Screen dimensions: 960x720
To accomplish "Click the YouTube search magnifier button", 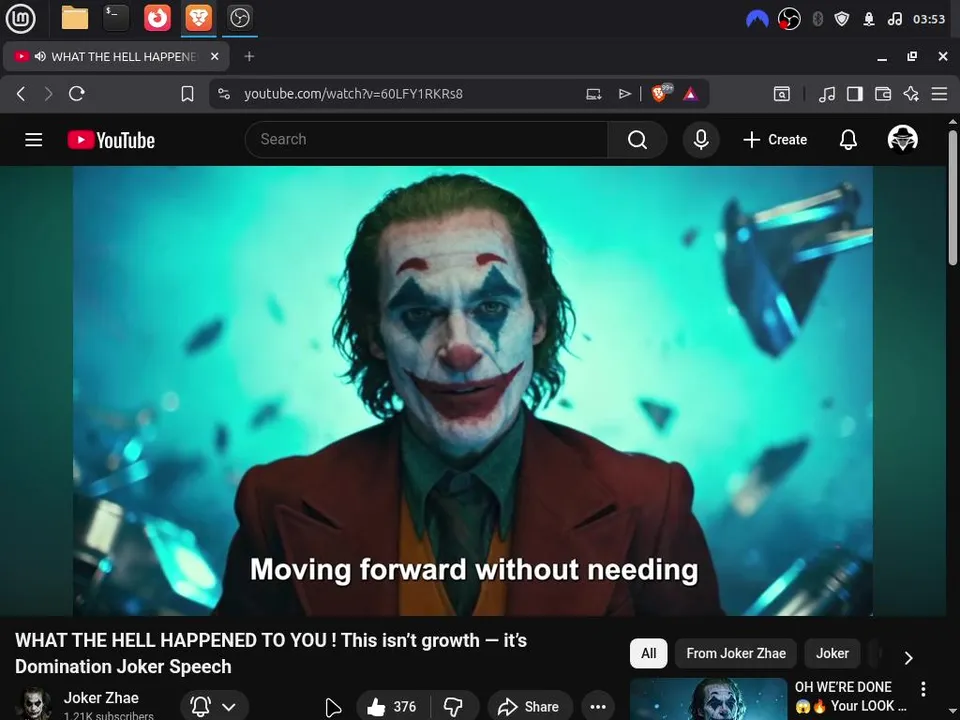I will [637, 140].
